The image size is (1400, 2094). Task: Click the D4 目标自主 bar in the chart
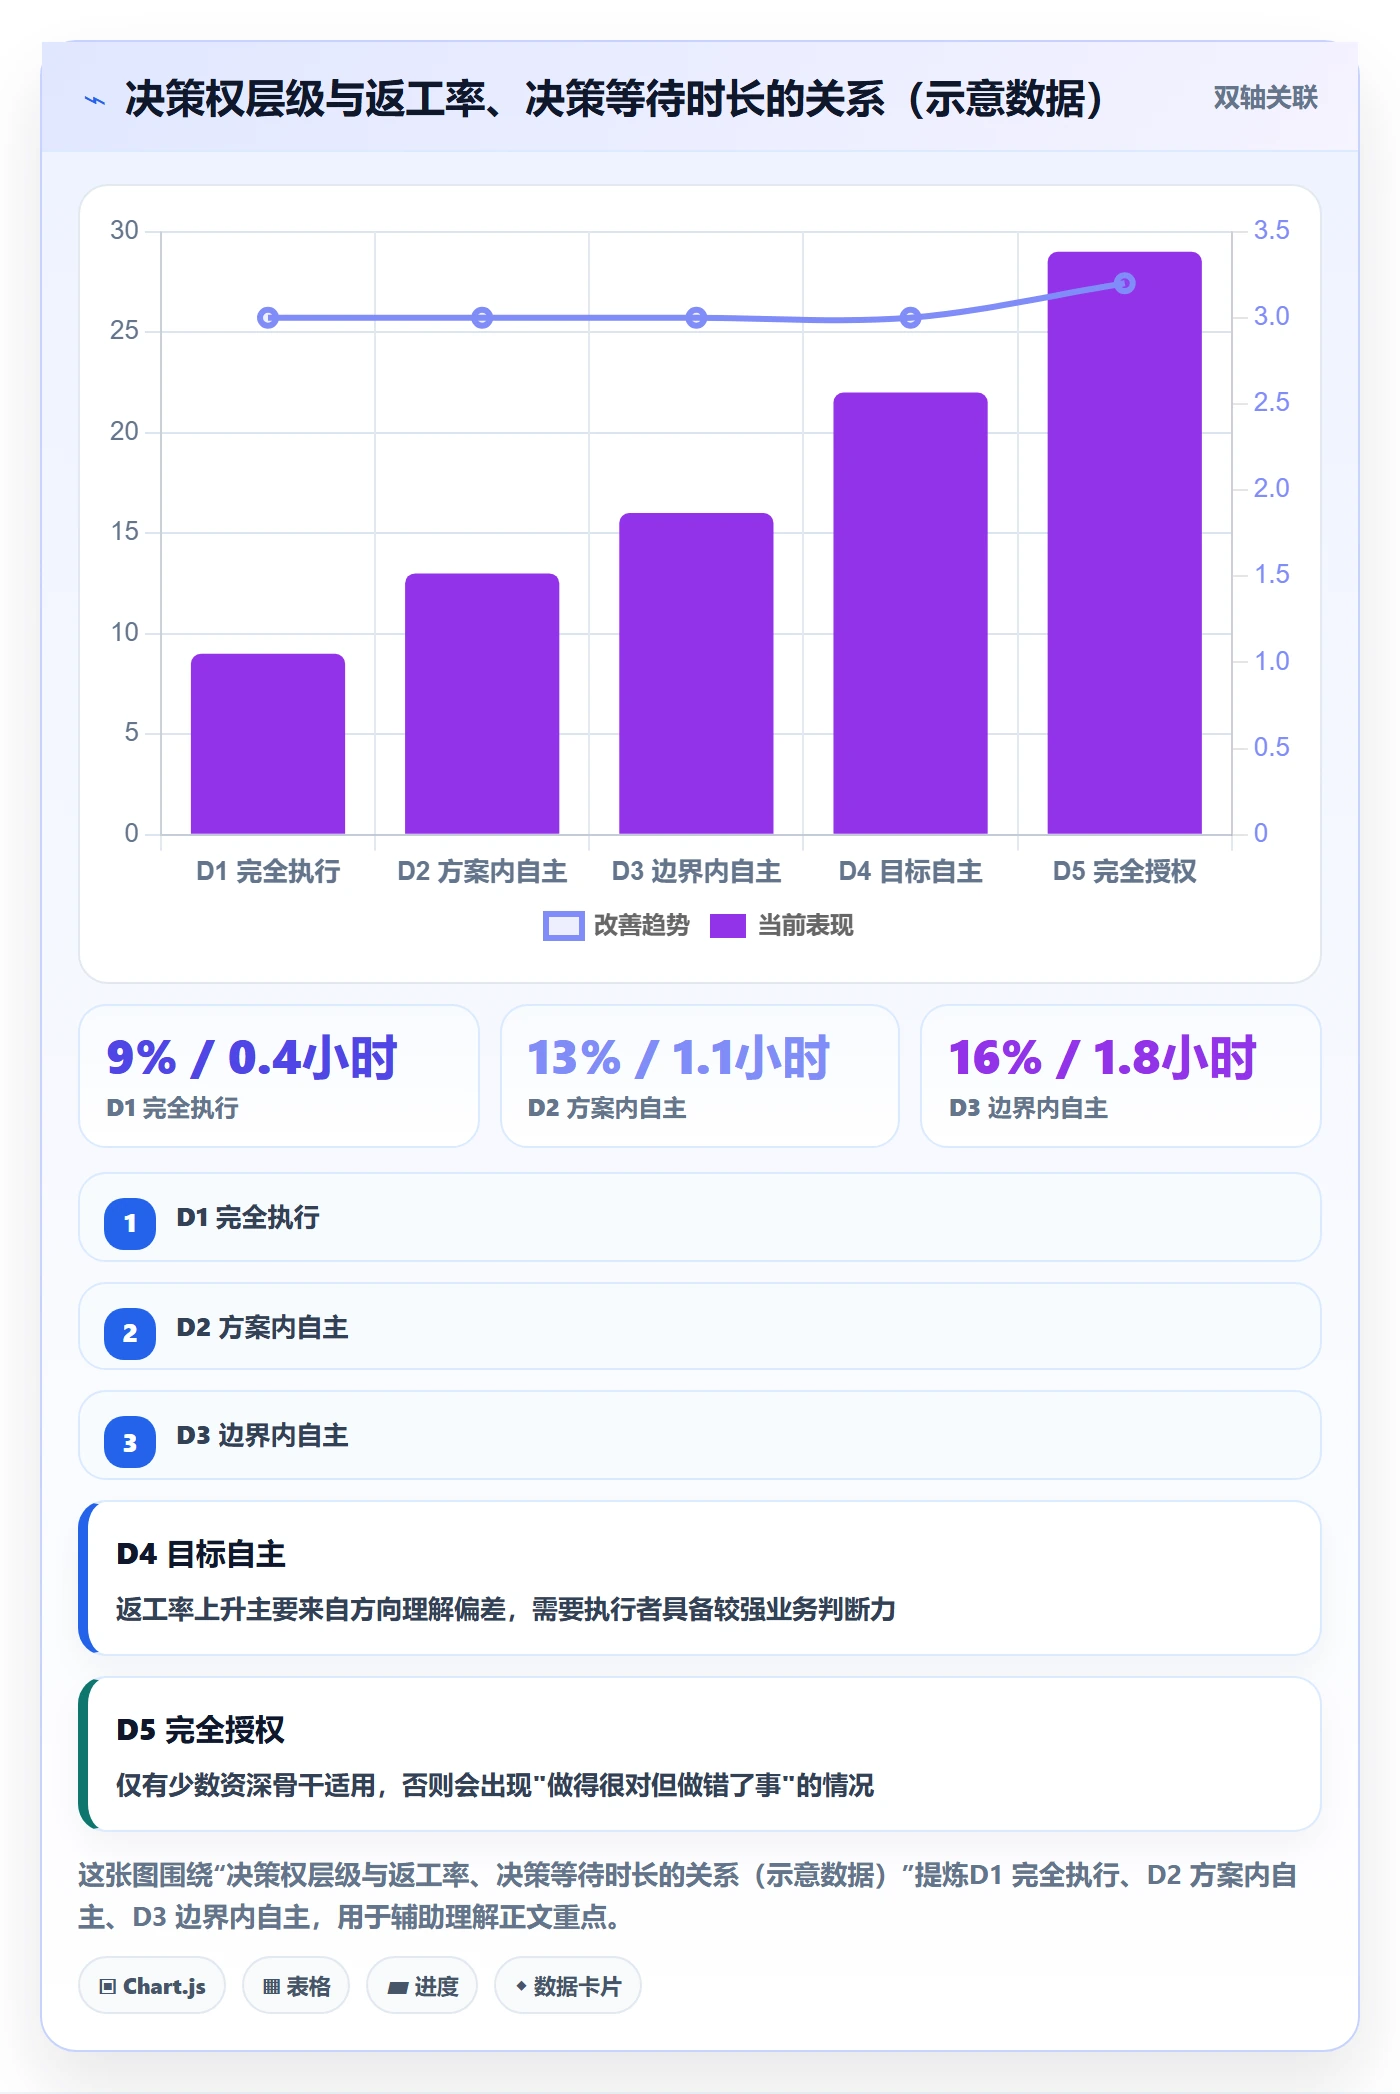click(x=910, y=613)
